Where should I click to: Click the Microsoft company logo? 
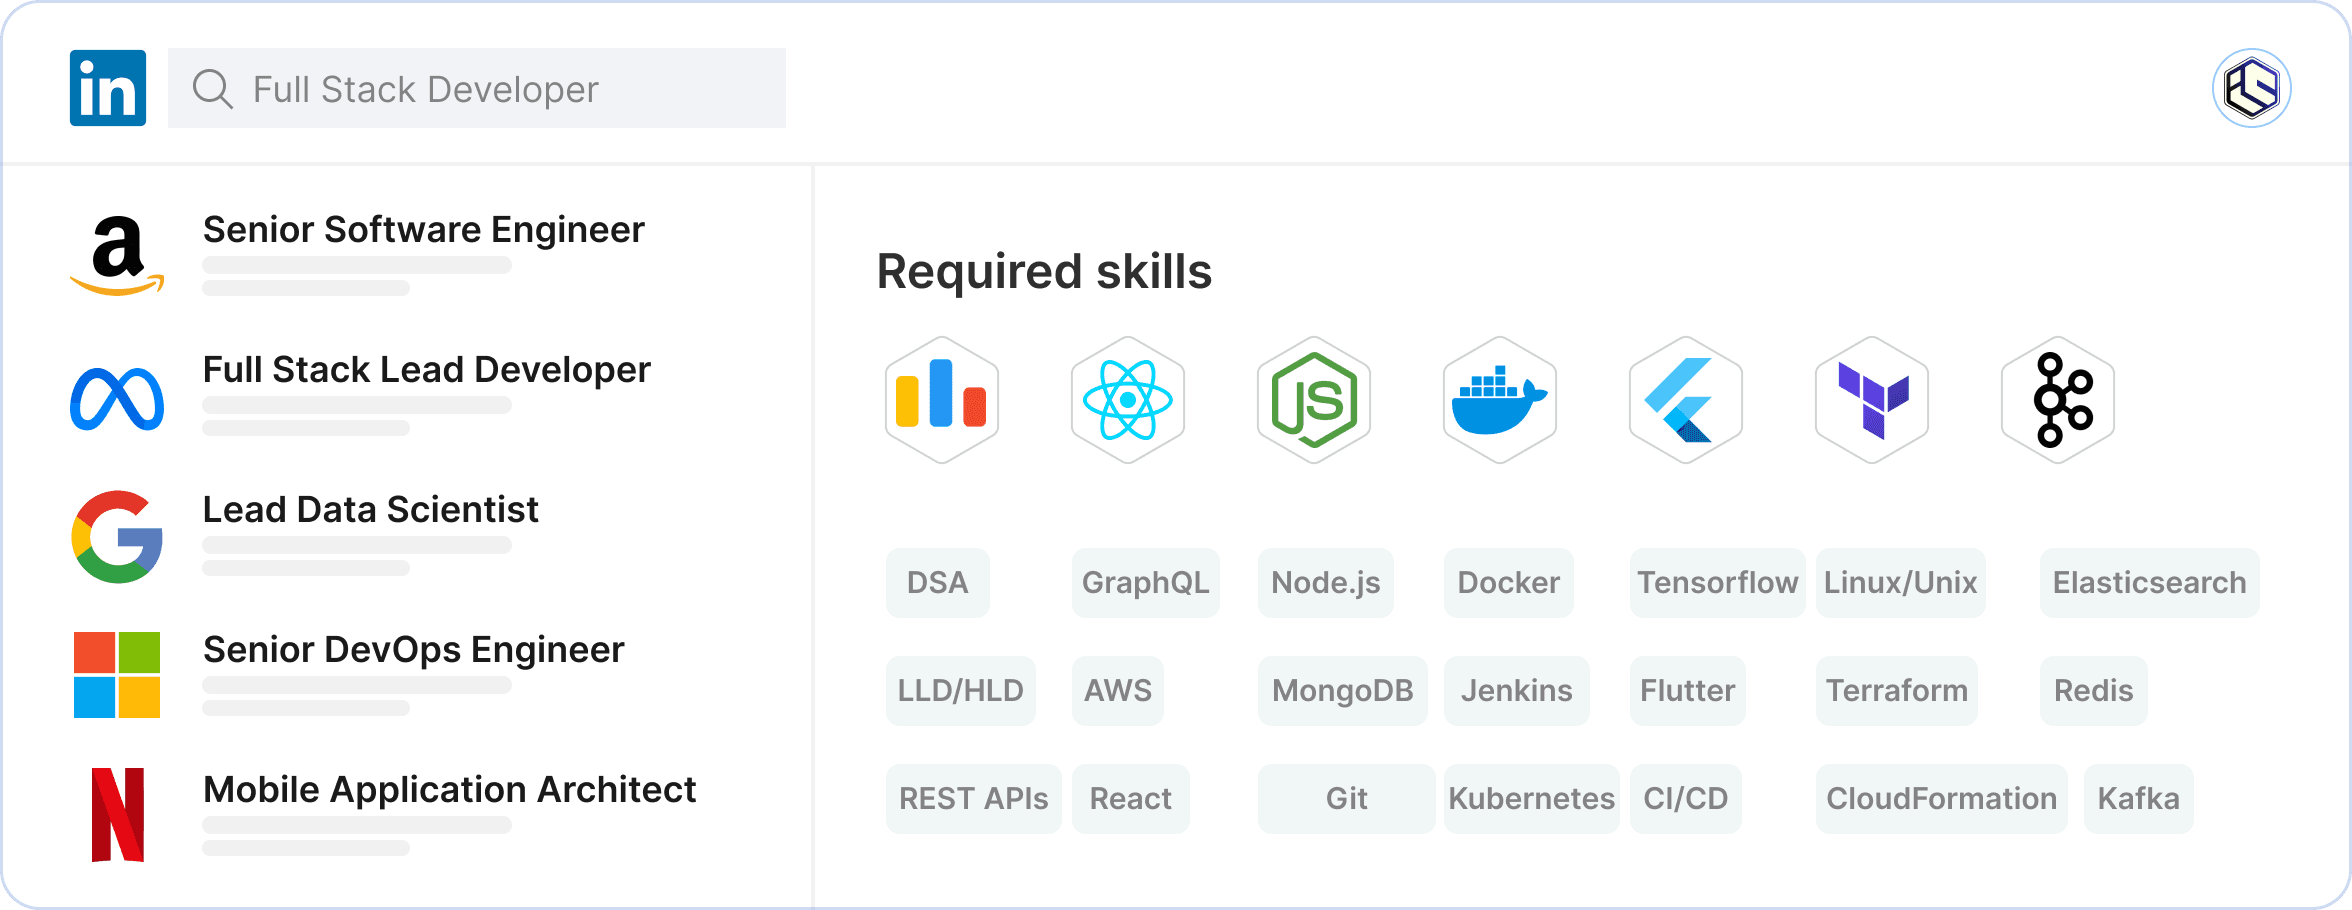point(117,675)
